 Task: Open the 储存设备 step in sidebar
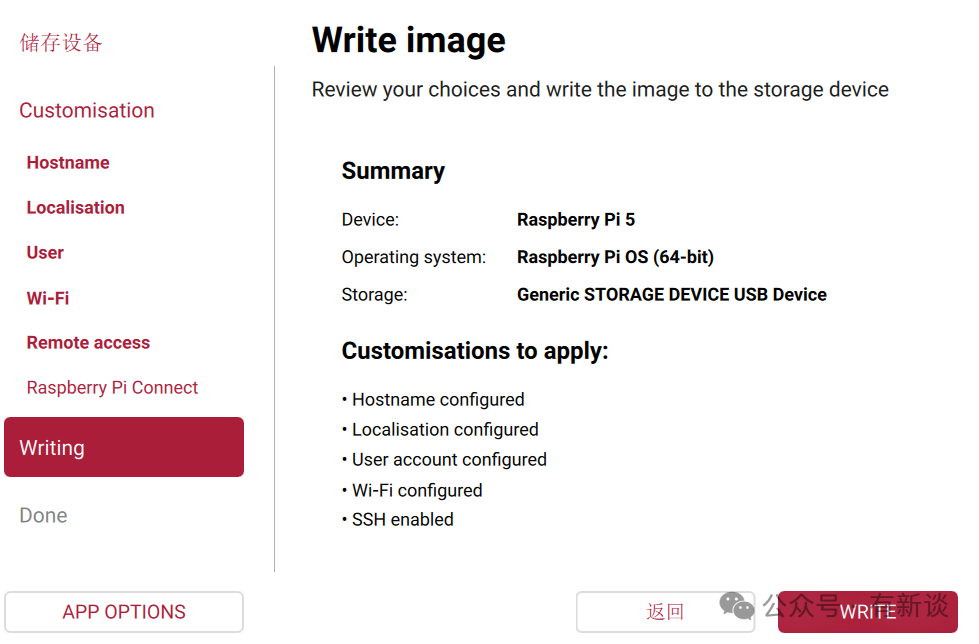(x=61, y=43)
